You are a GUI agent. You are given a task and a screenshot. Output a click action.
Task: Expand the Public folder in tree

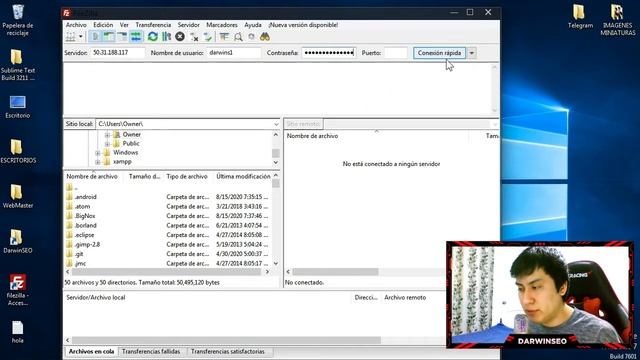click(x=107, y=144)
